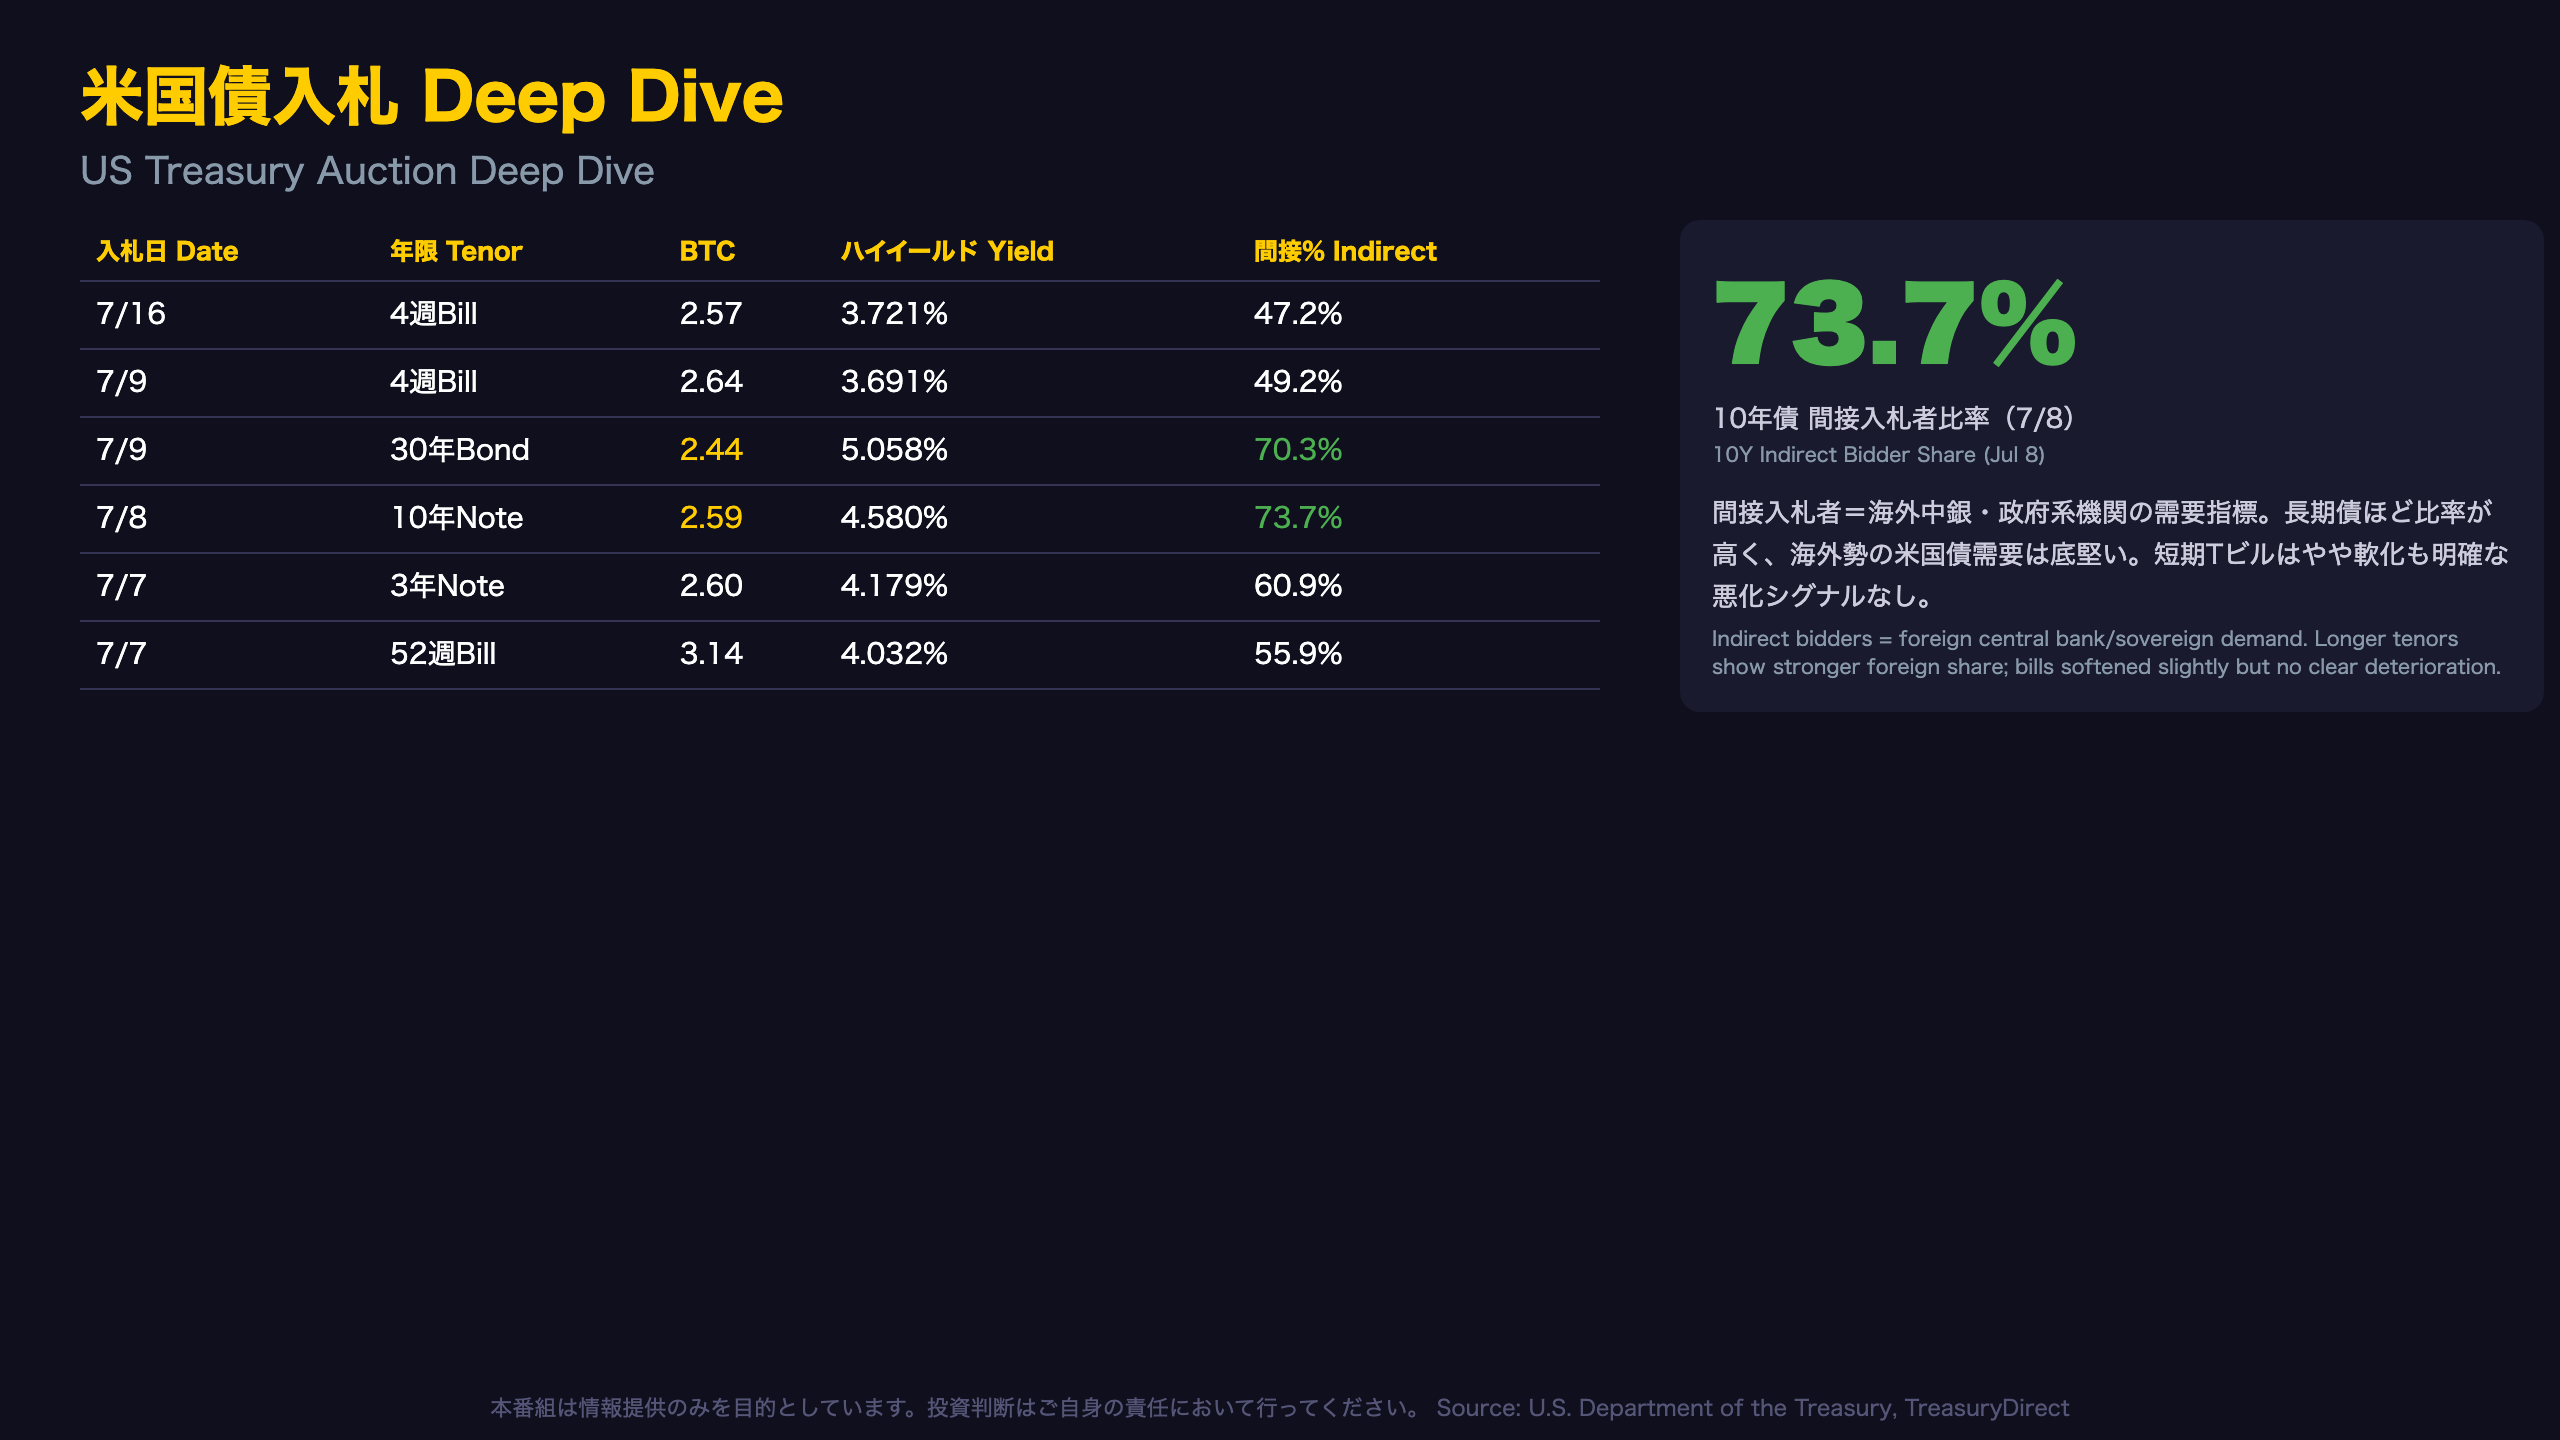Click the 入札日 Date column header
Image resolution: width=2560 pixels, height=1440 pixels.
pos(167,251)
